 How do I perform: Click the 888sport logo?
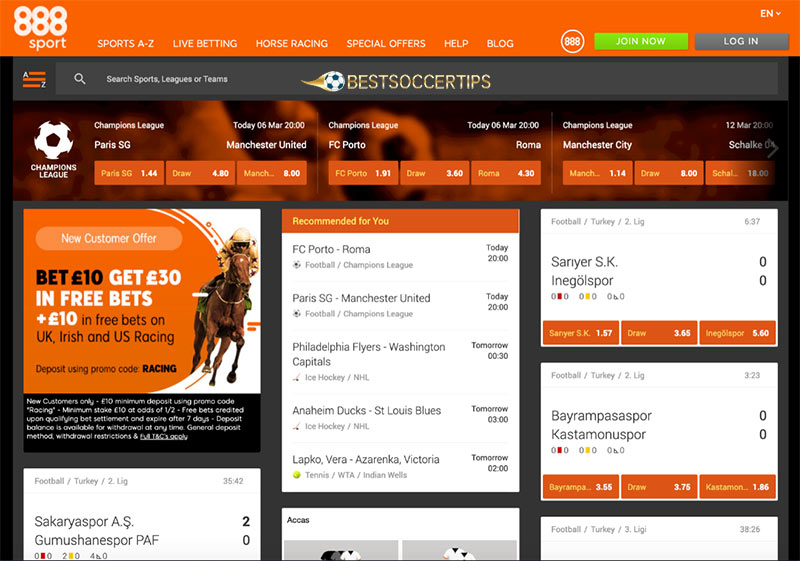pos(40,28)
